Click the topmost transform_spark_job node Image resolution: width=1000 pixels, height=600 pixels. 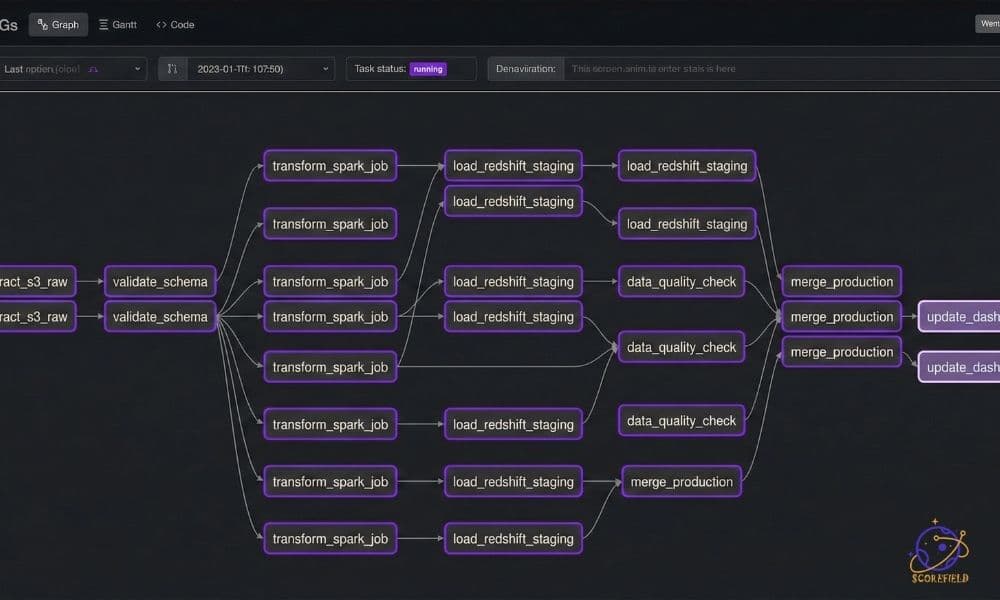click(329, 165)
